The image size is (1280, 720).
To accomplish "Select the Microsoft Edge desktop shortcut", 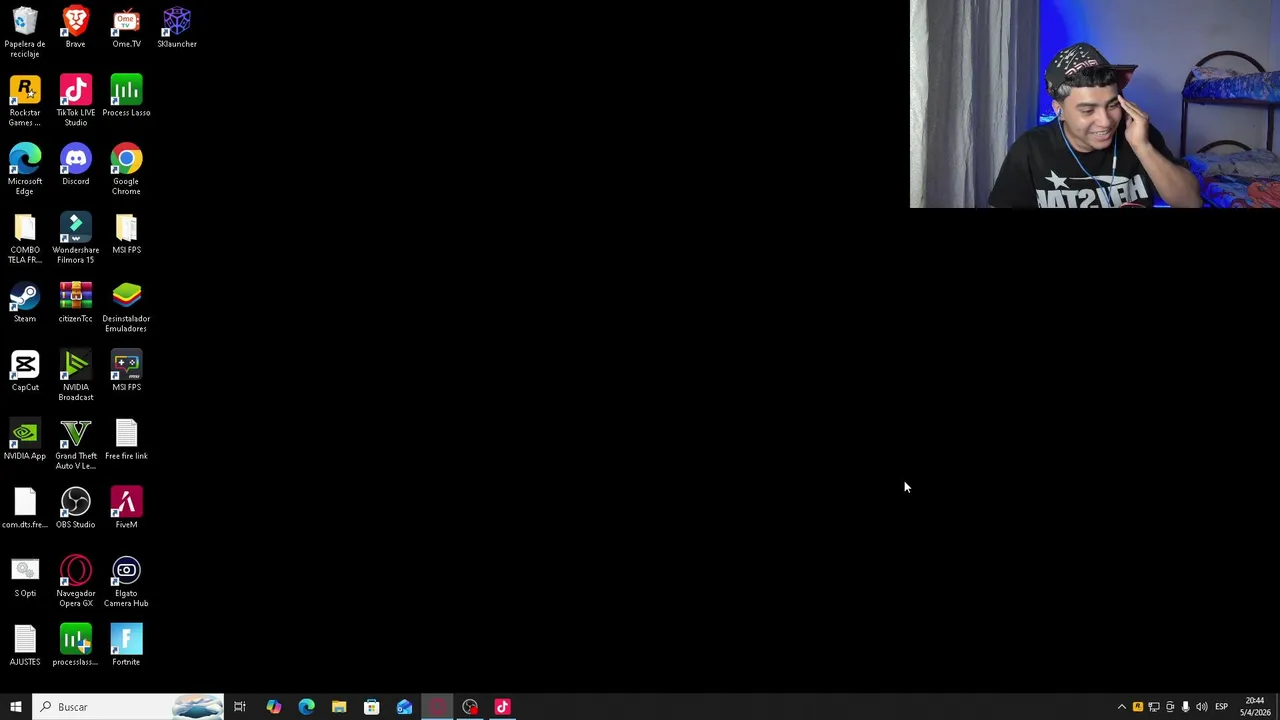I will 25,169.
